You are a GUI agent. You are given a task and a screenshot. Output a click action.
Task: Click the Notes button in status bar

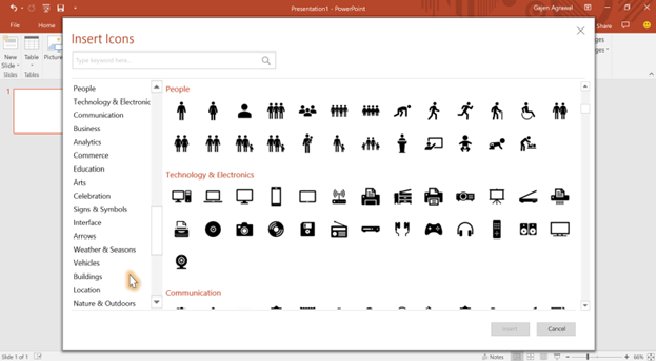493,357
